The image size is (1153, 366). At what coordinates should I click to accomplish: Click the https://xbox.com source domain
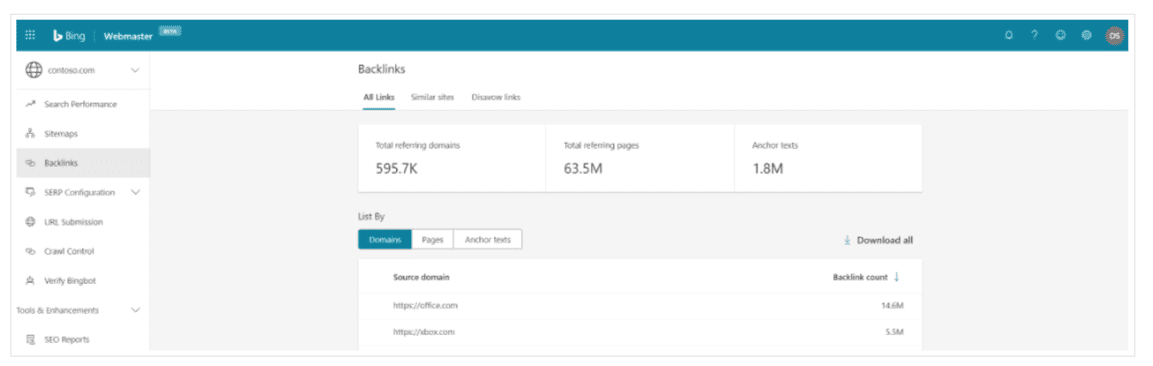pyautogui.click(x=424, y=332)
